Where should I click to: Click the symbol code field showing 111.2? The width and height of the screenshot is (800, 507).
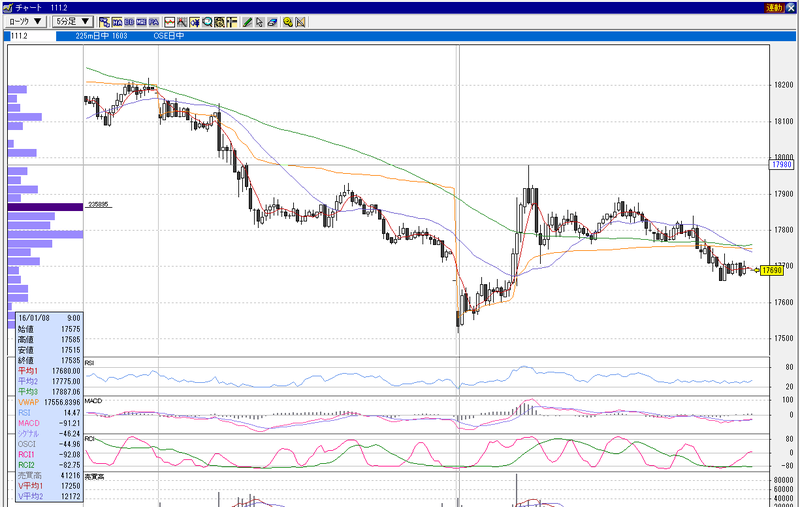pos(30,36)
